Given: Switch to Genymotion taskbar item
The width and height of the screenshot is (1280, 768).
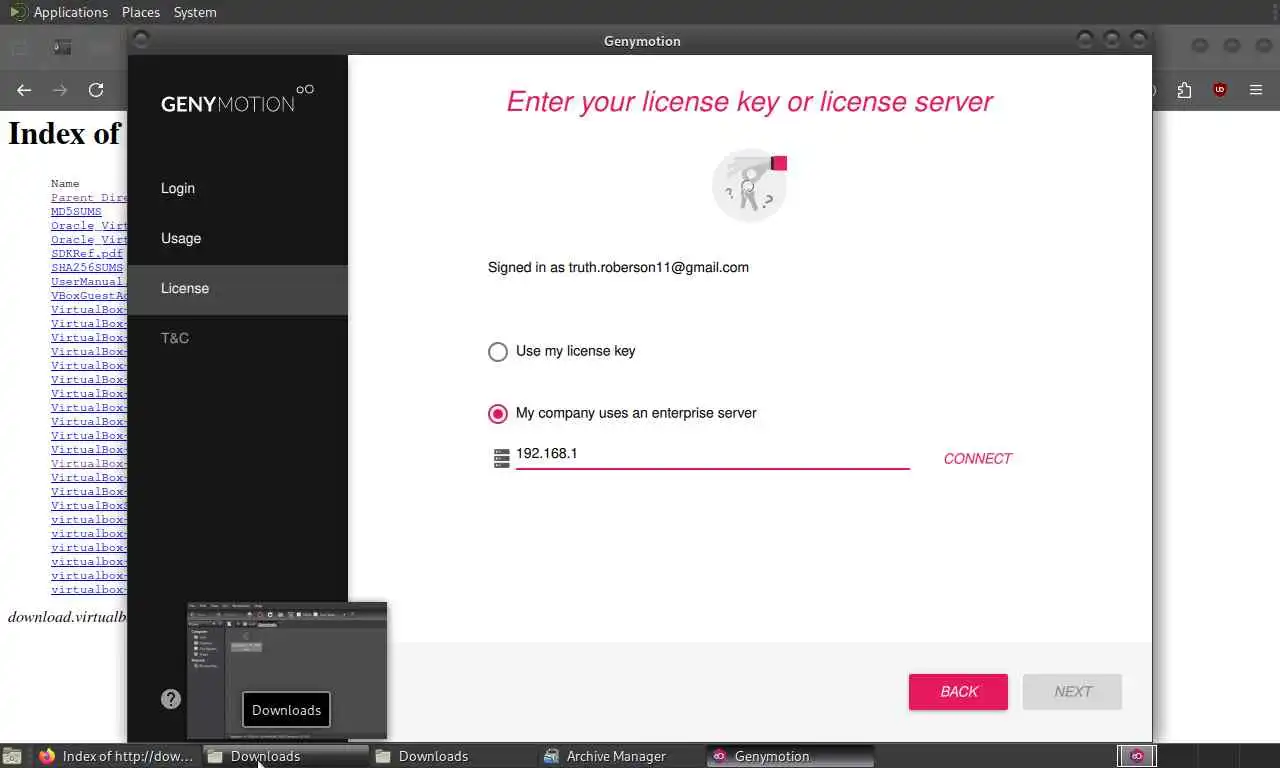Looking at the screenshot, I should (x=790, y=756).
